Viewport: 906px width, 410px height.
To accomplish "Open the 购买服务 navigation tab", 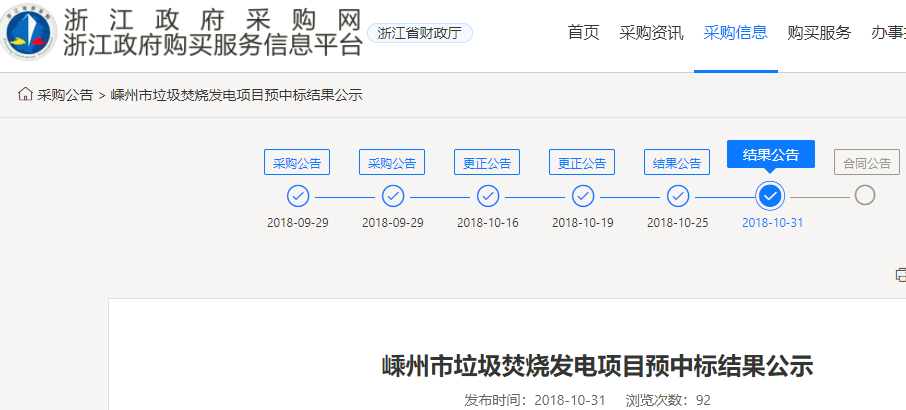I will click(x=819, y=33).
